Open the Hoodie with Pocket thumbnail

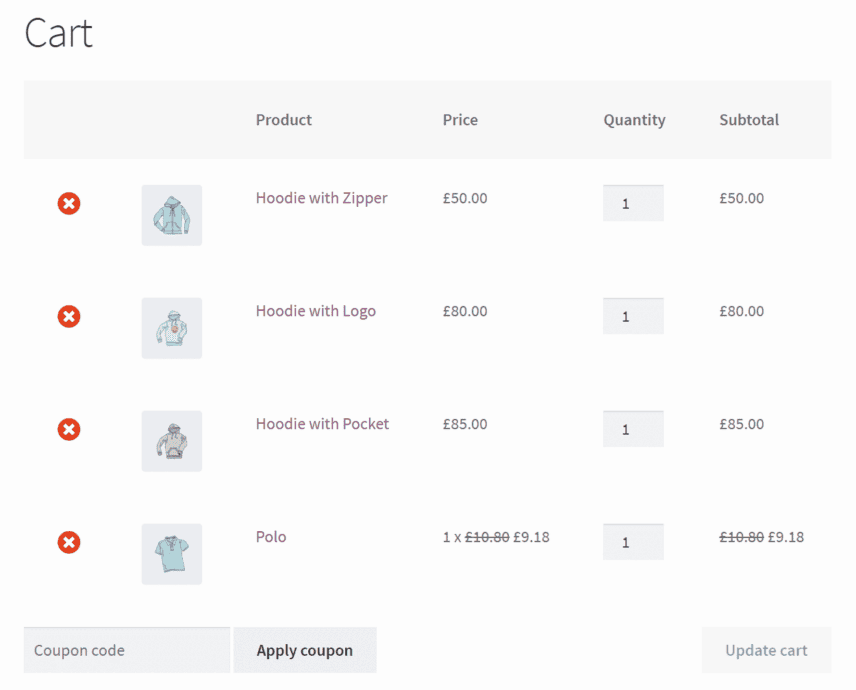pyautogui.click(x=171, y=440)
